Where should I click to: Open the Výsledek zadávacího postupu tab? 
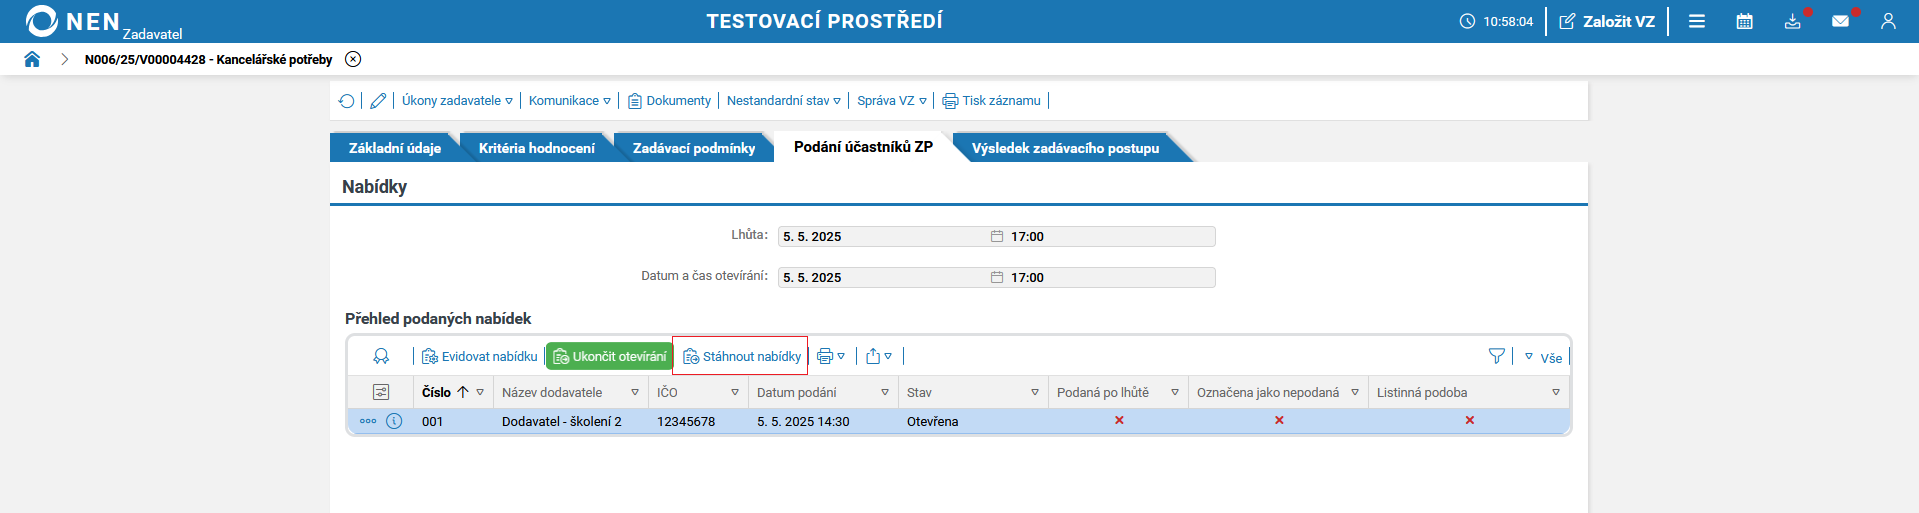[1065, 148]
